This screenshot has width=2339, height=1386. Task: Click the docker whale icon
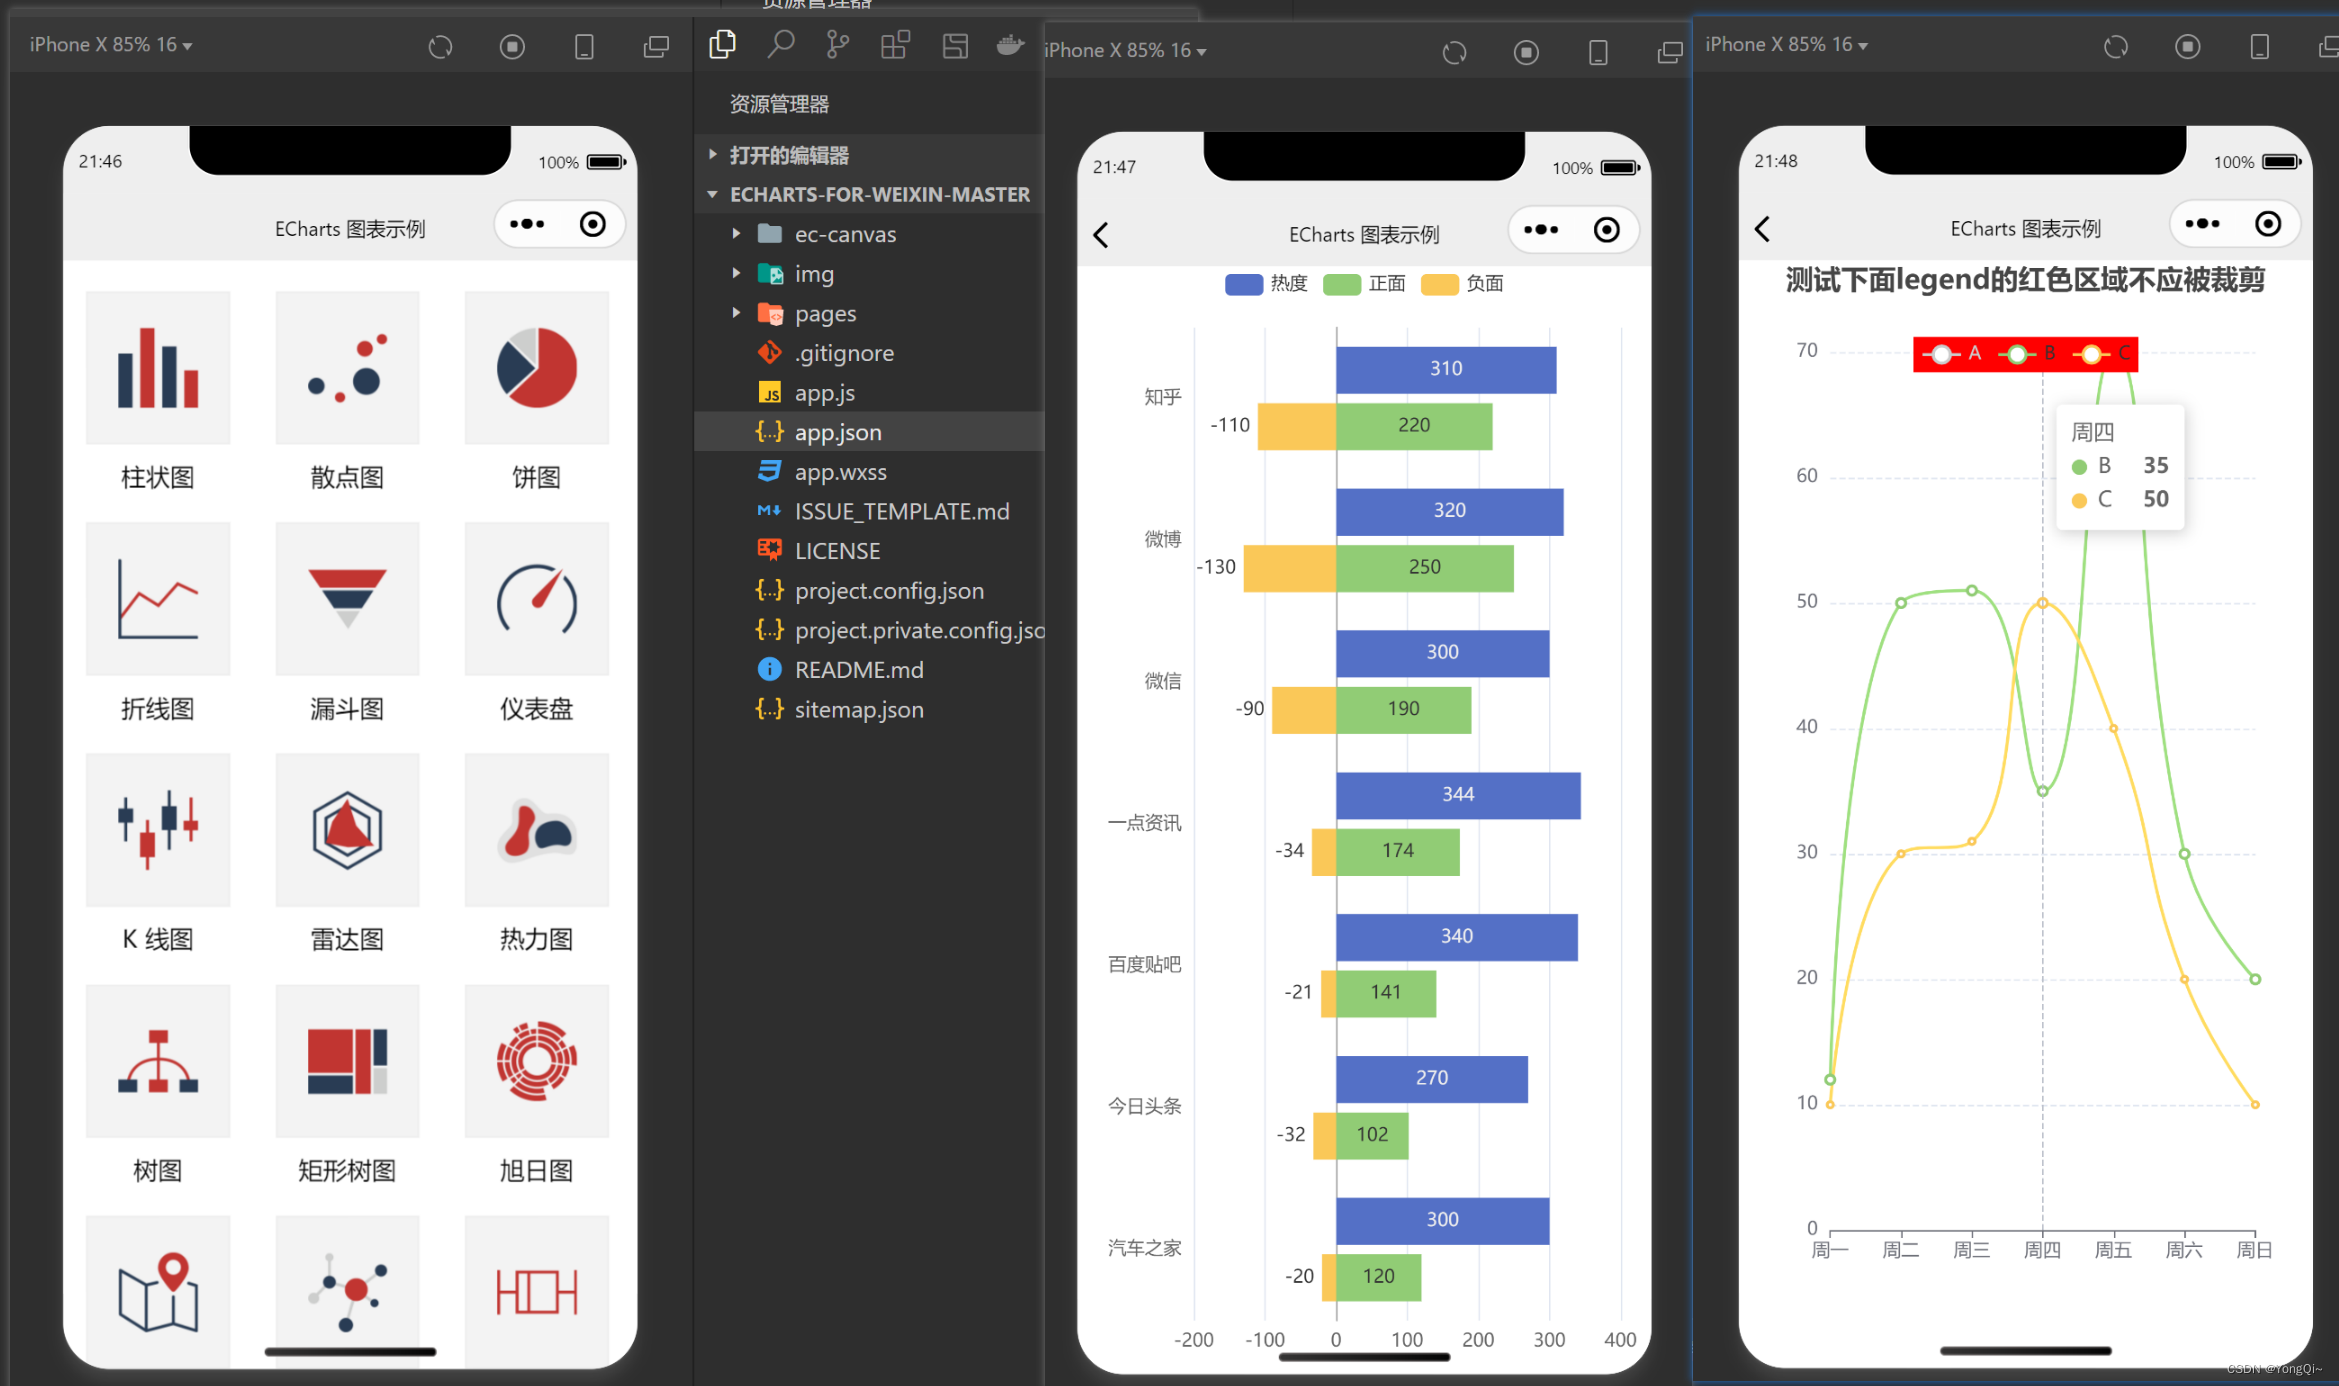[x=1010, y=45]
